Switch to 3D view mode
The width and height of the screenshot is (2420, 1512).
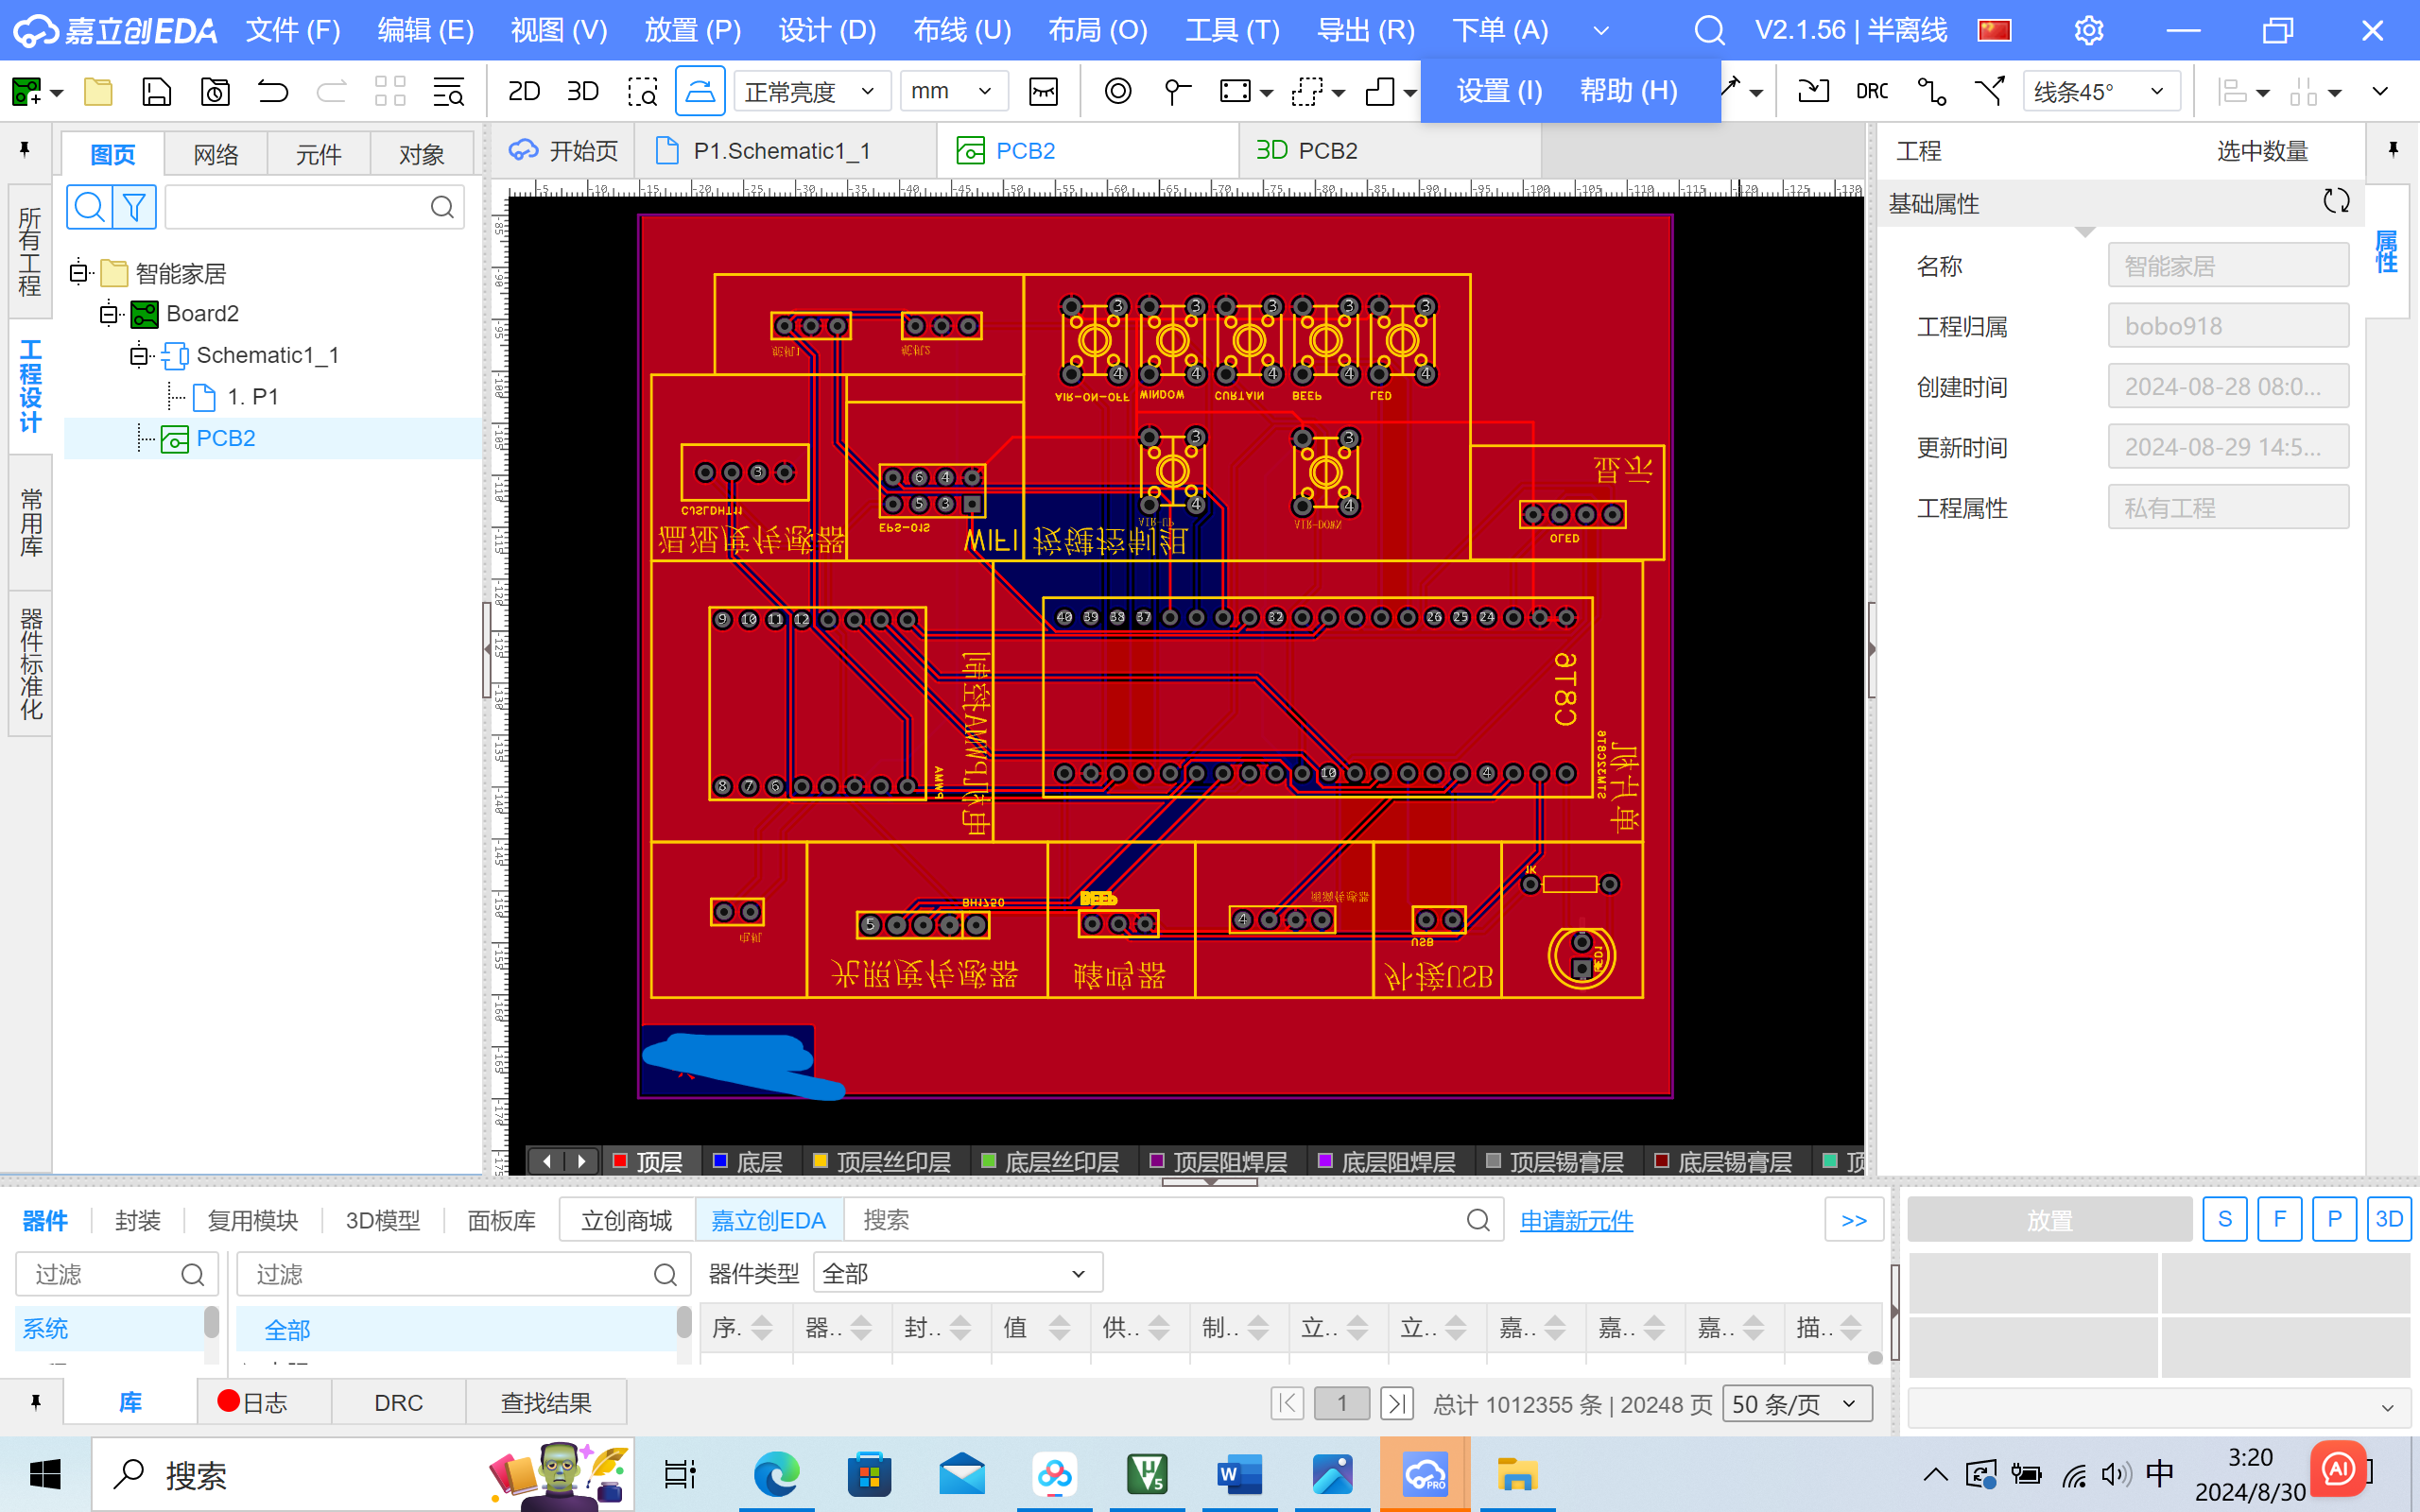[x=582, y=92]
